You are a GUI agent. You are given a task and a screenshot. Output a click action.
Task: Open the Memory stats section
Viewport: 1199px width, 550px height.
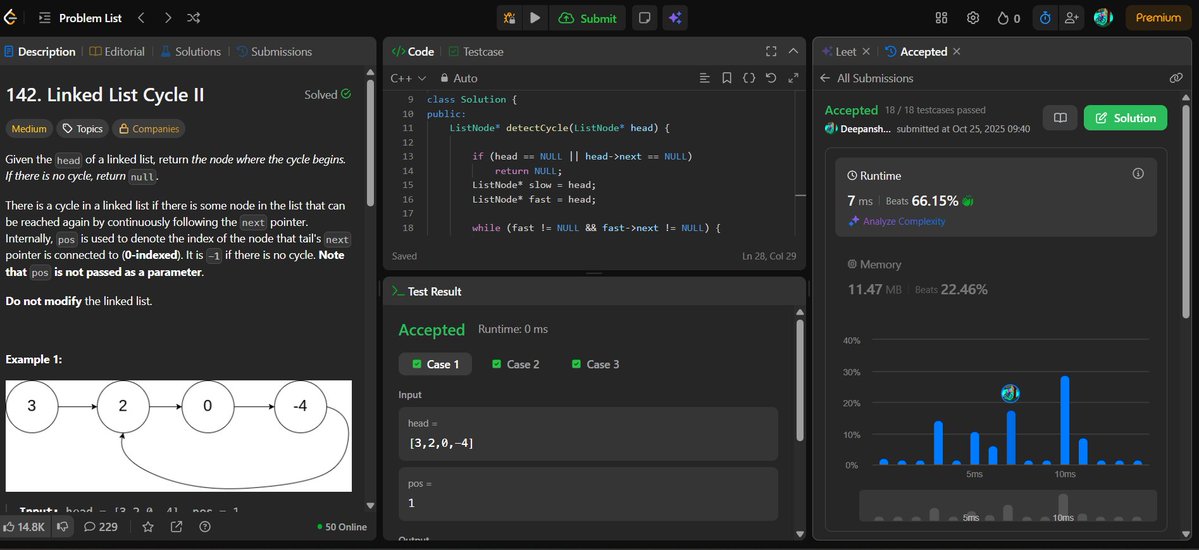tap(995, 279)
